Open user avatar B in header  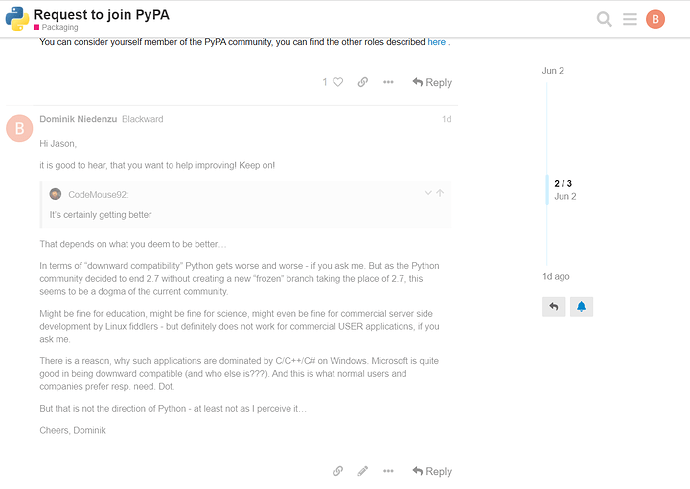point(655,19)
